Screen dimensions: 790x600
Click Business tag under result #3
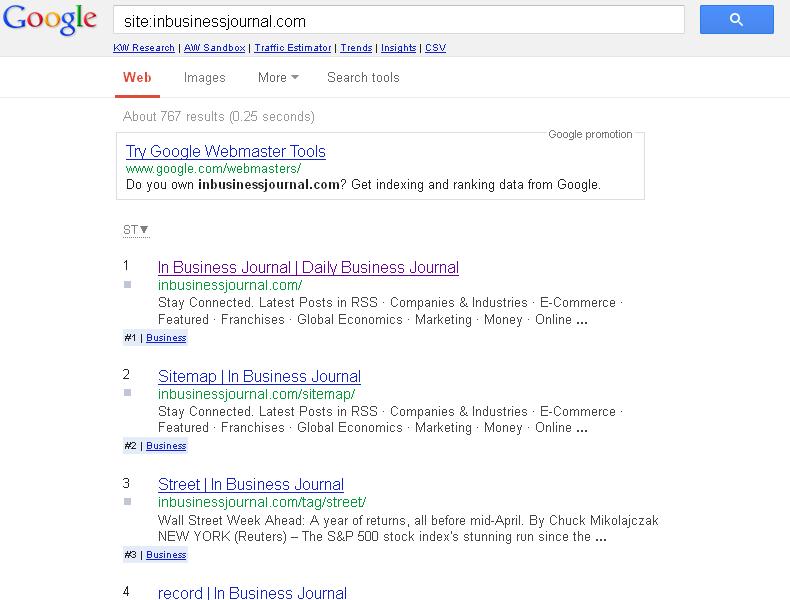(166, 555)
